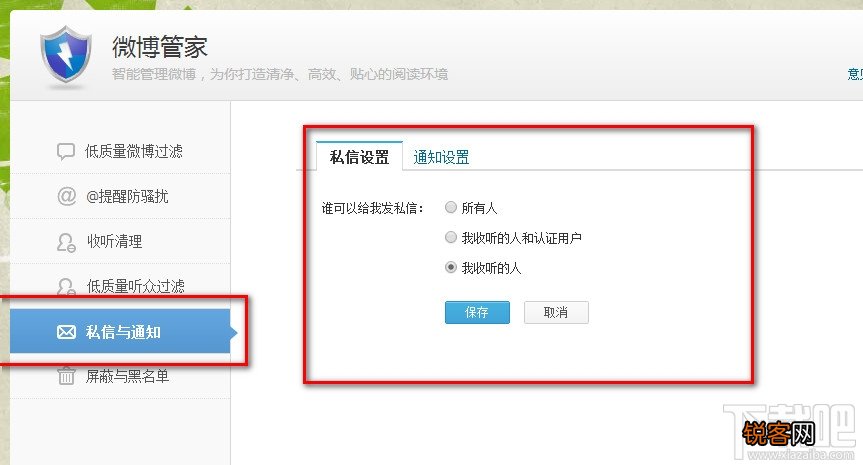Select the 私信与通知 sidebar item
Viewport: 863px width, 465px height.
(x=120, y=331)
